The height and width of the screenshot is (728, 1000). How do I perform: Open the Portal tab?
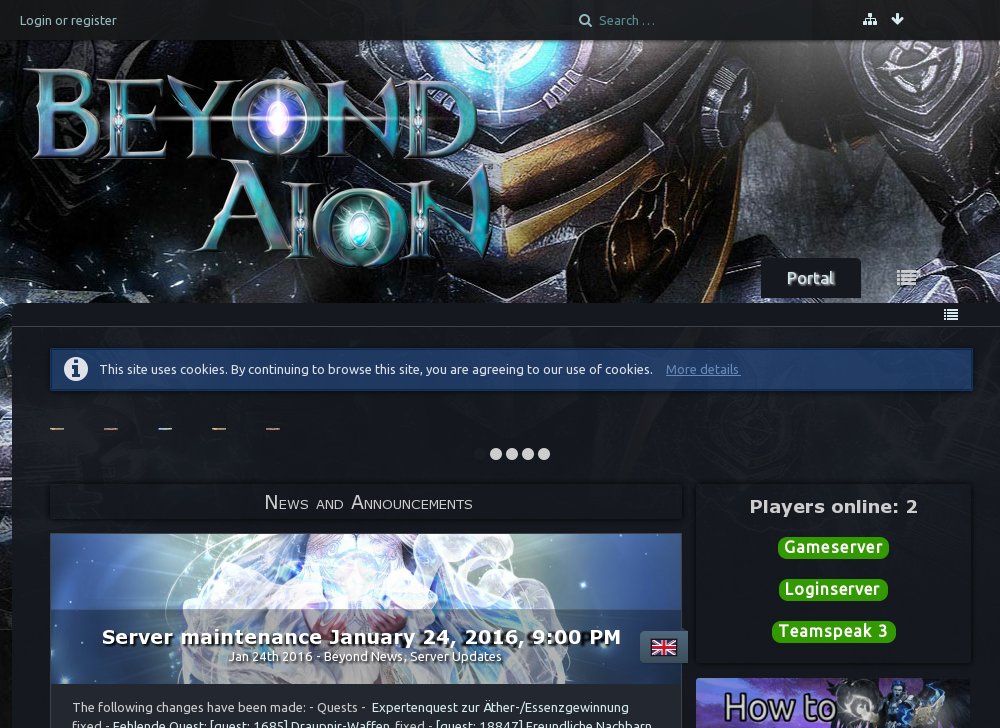pos(811,279)
